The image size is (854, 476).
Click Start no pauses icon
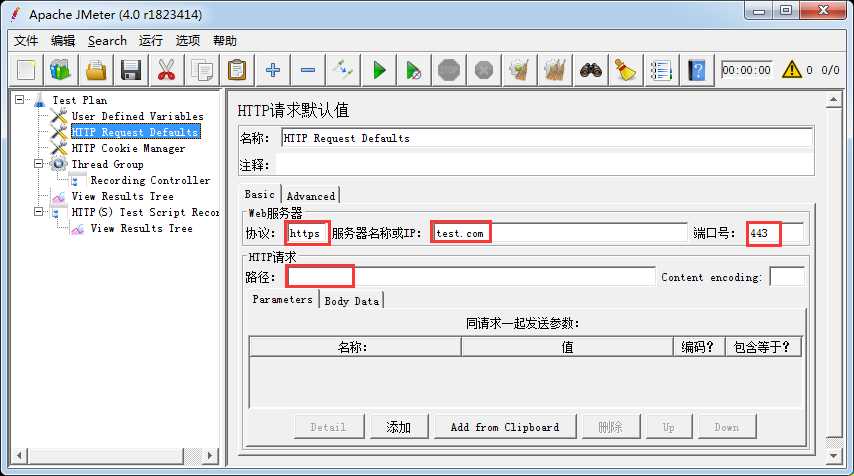click(414, 70)
